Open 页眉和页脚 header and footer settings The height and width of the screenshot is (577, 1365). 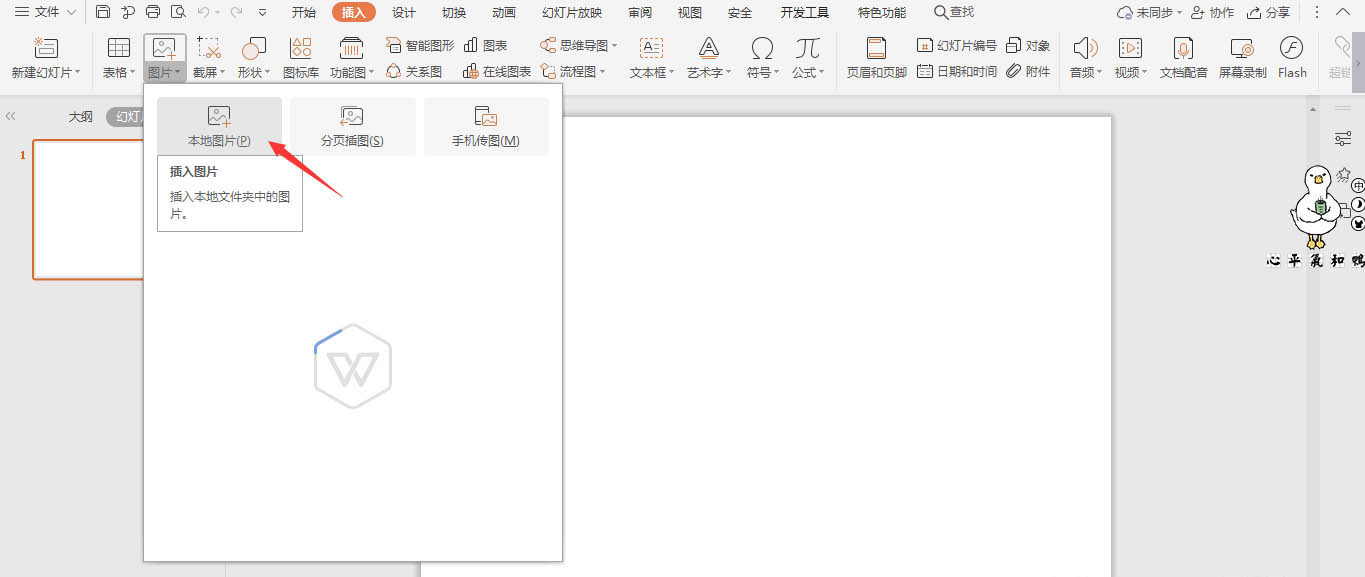pyautogui.click(x=876, y=57)
